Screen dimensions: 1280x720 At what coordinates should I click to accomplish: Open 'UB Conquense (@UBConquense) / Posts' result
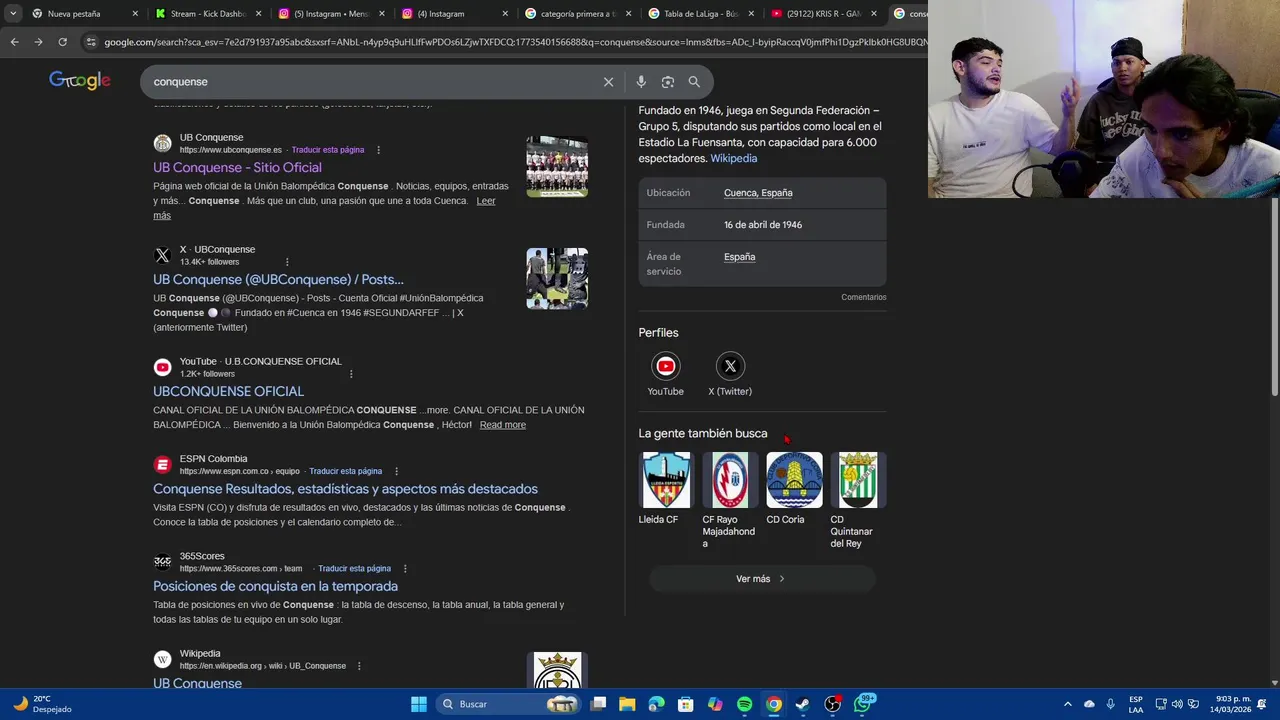click(278, 279)
